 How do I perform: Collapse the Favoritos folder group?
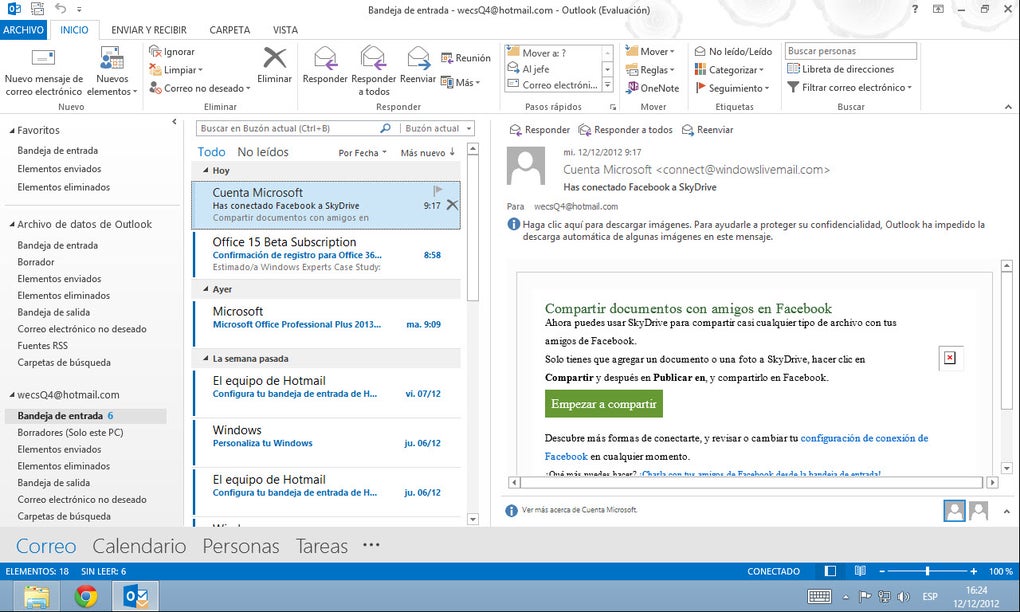click(12, 131)
